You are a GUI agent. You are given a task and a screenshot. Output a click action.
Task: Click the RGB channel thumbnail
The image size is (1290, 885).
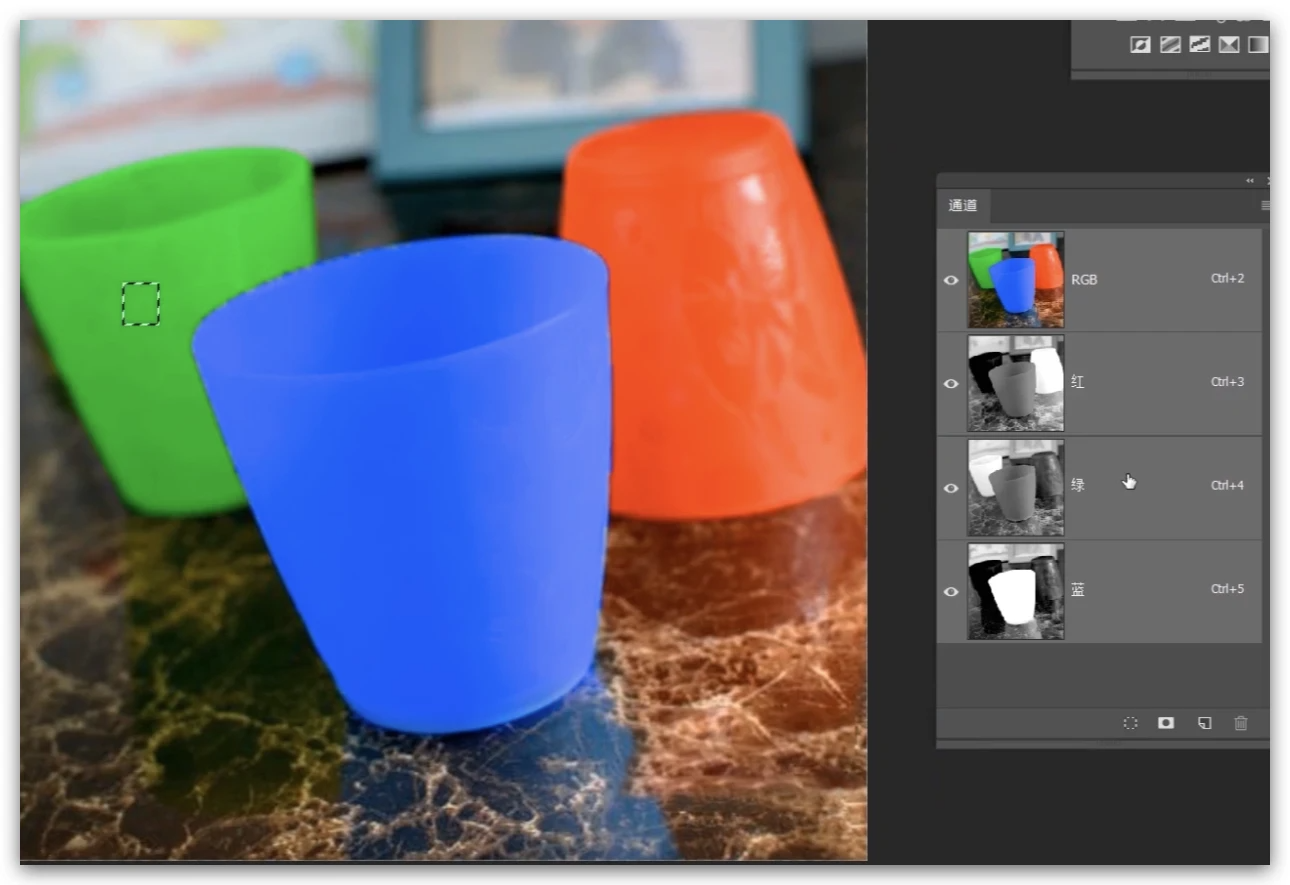[1015, 280]
